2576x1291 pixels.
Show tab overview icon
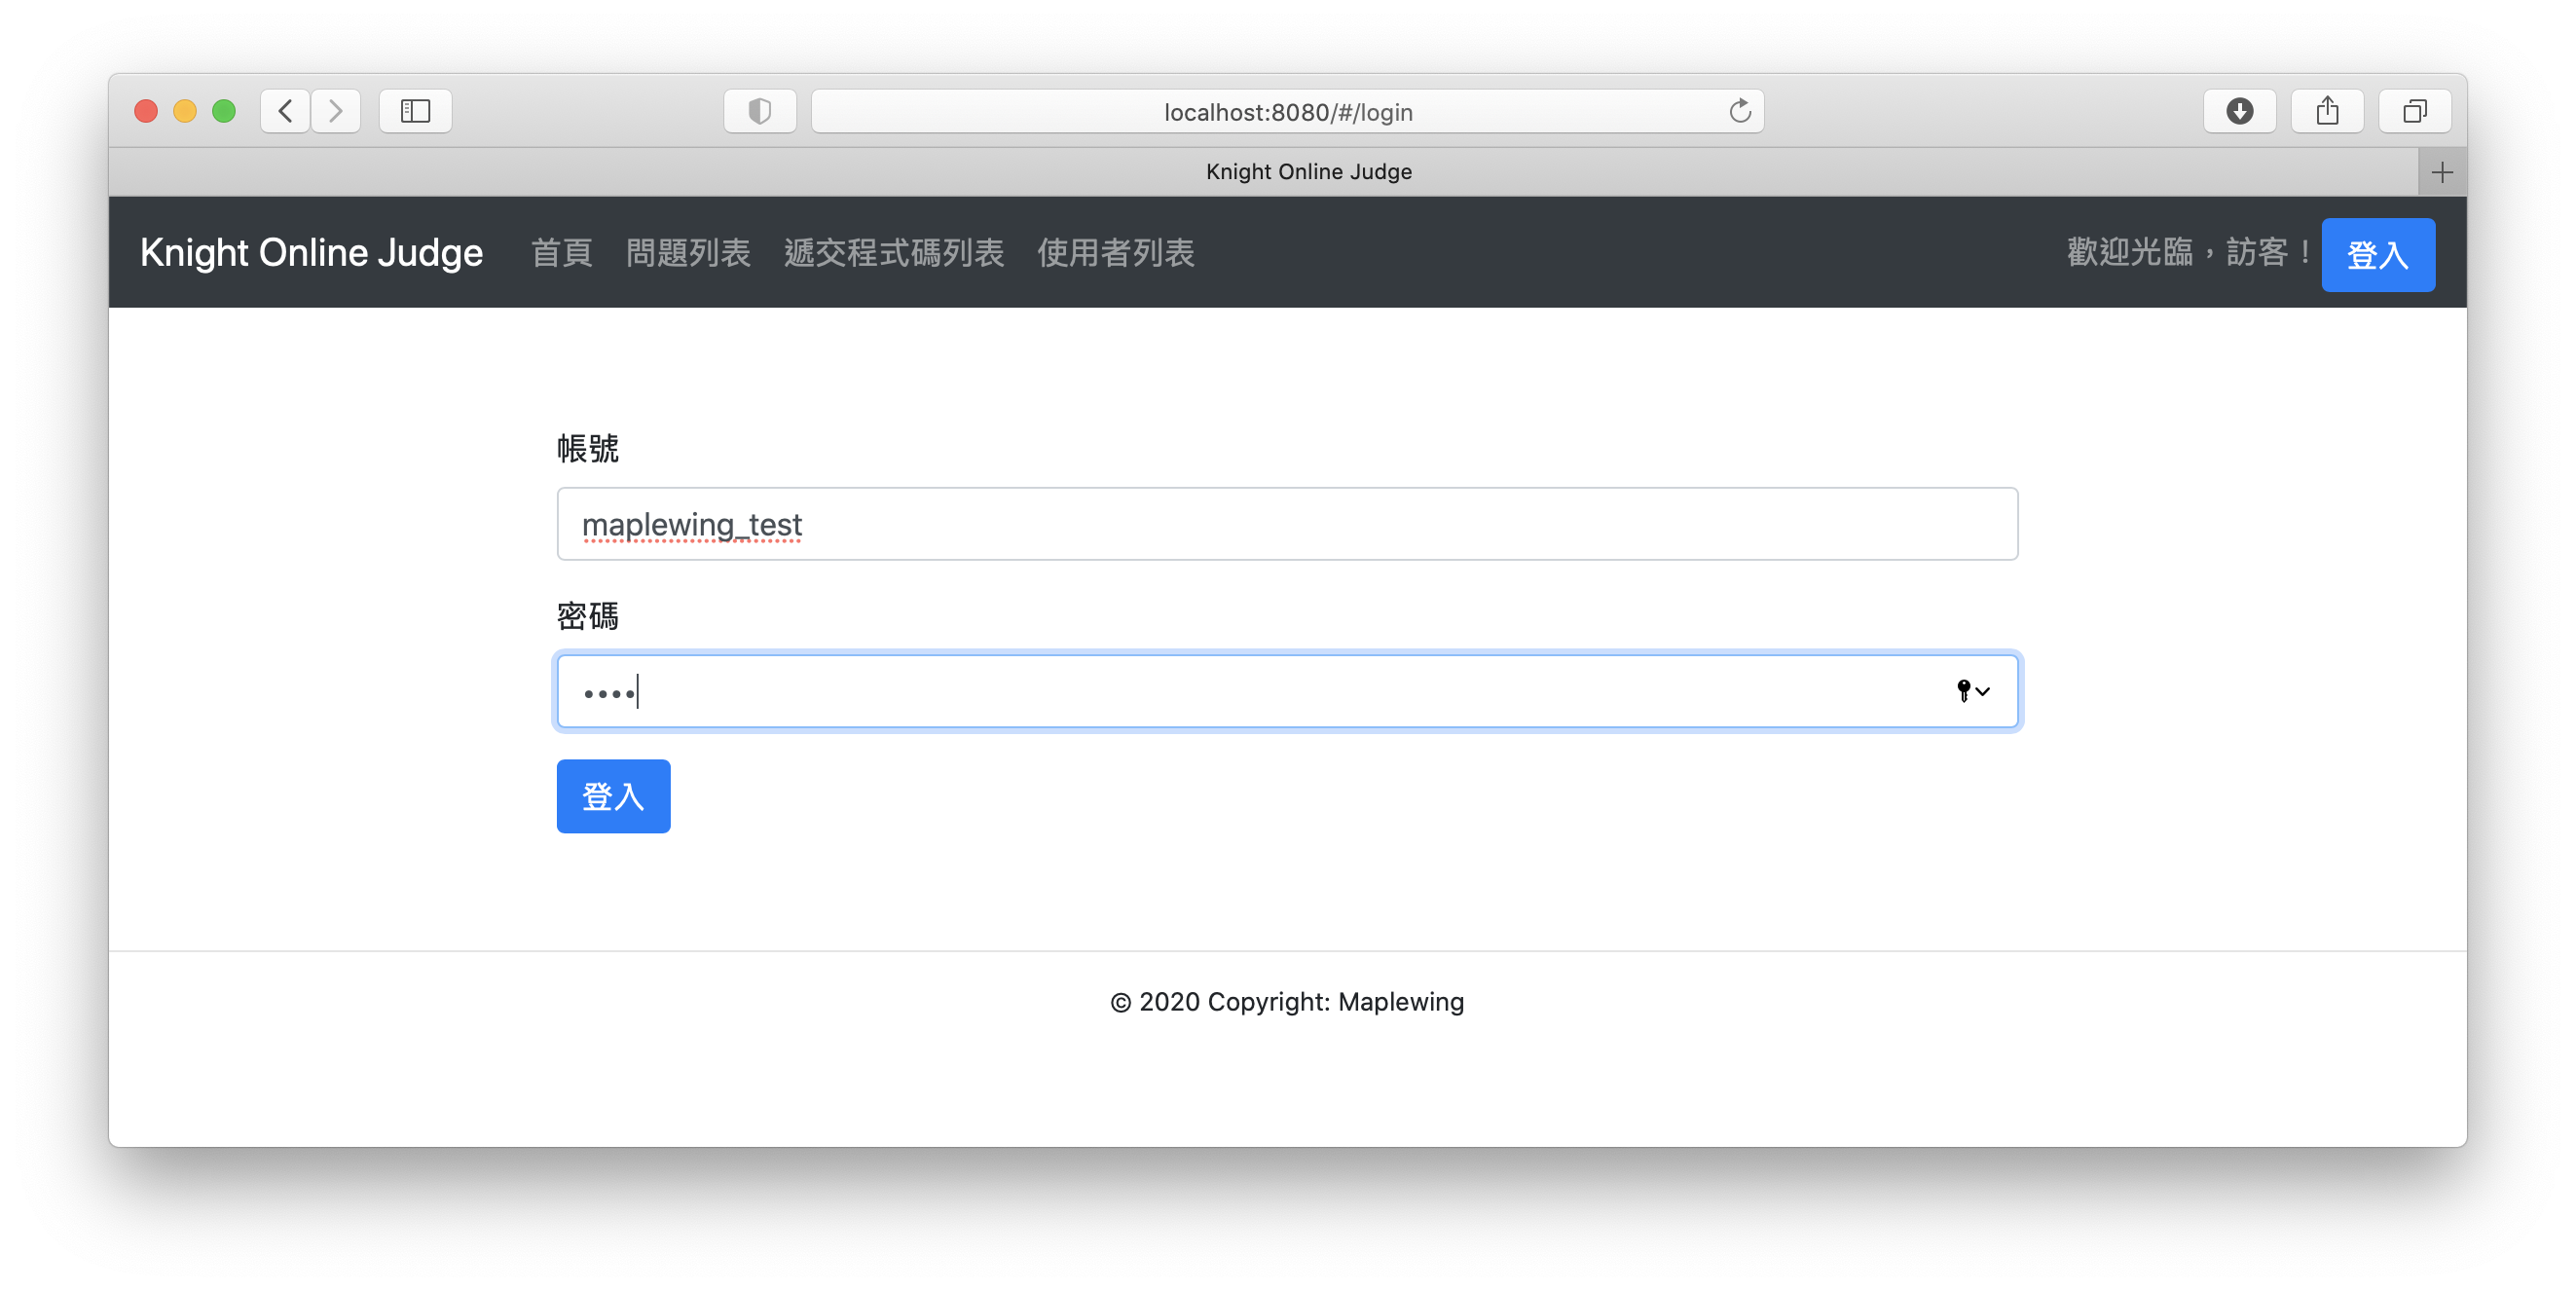click(x=2415, y=111)
